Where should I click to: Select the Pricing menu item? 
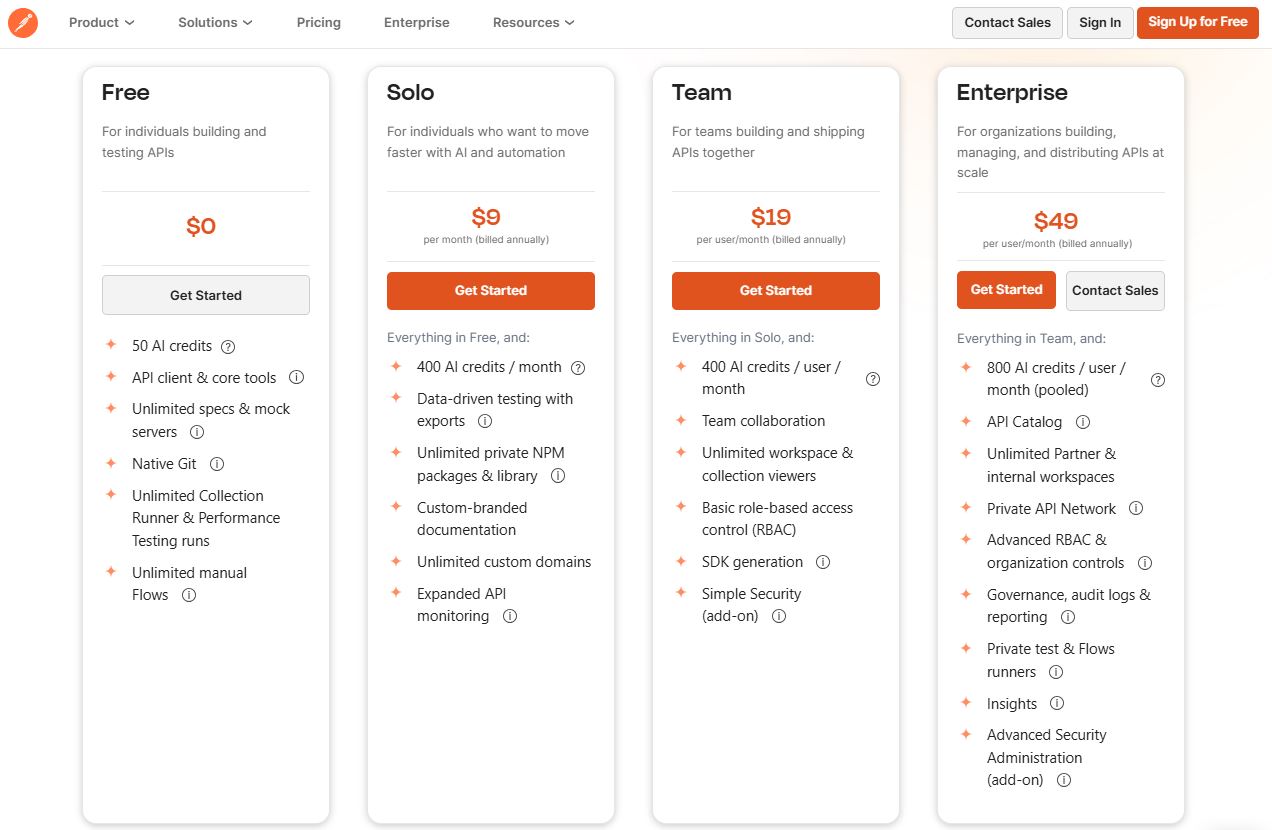tap(318, 22)
